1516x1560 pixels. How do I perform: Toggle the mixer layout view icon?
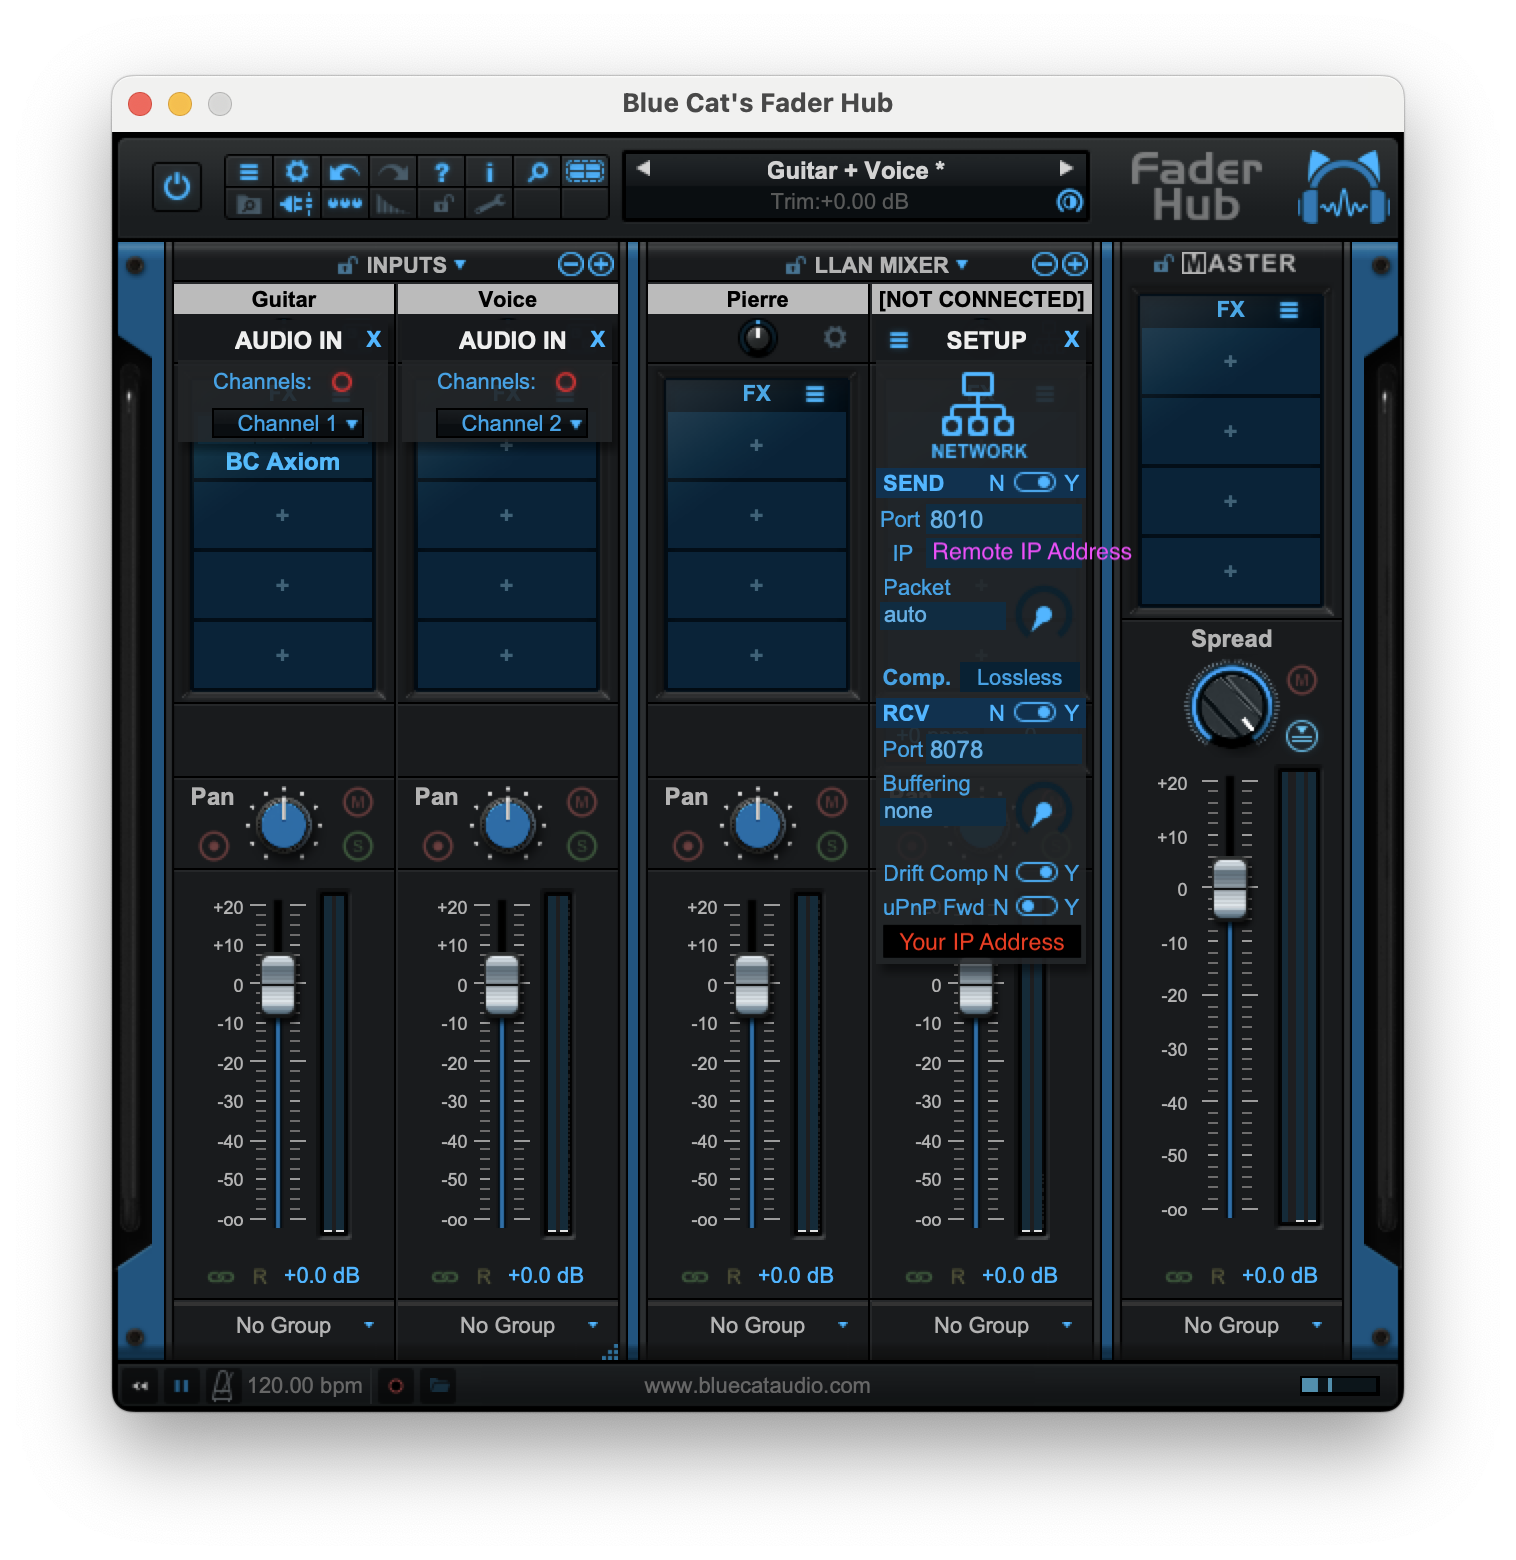[585, 171]
